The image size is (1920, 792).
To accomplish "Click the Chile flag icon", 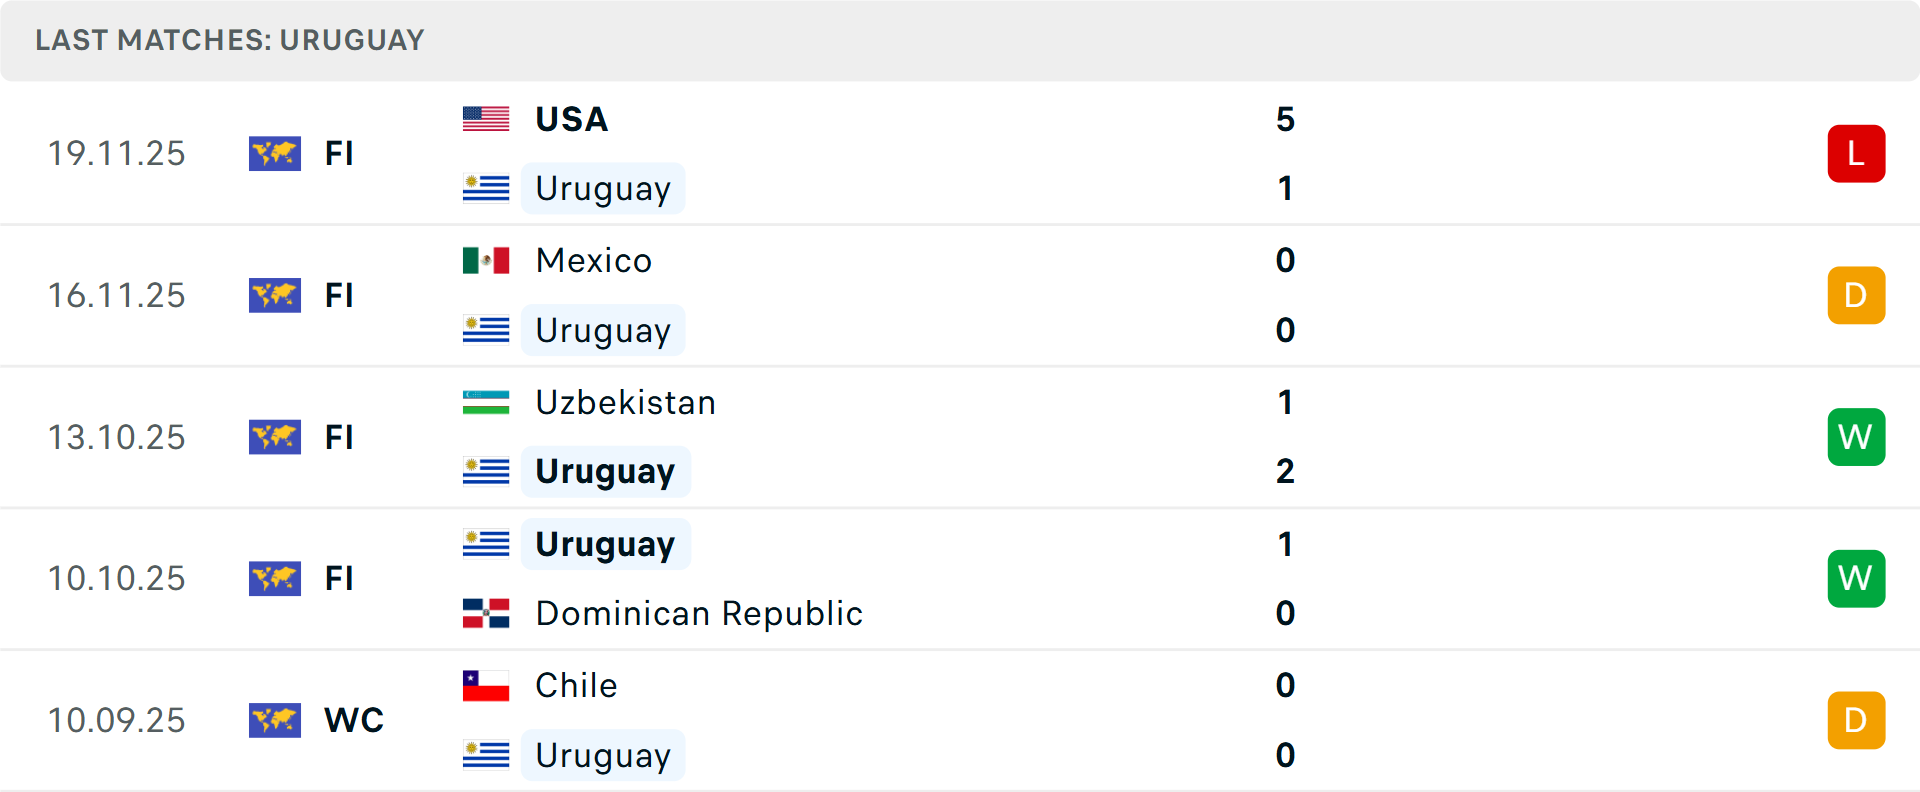I will tap(486, 686).
